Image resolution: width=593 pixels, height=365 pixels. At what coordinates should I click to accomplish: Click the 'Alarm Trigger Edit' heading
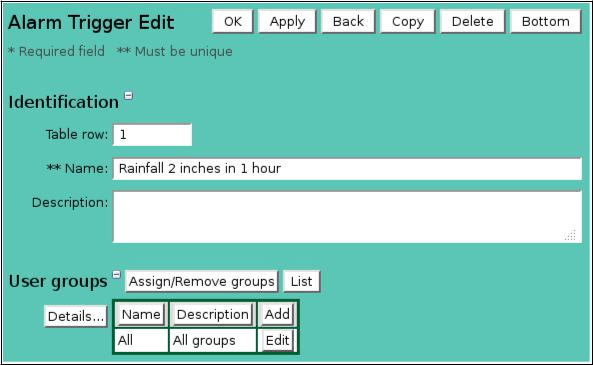91,22
